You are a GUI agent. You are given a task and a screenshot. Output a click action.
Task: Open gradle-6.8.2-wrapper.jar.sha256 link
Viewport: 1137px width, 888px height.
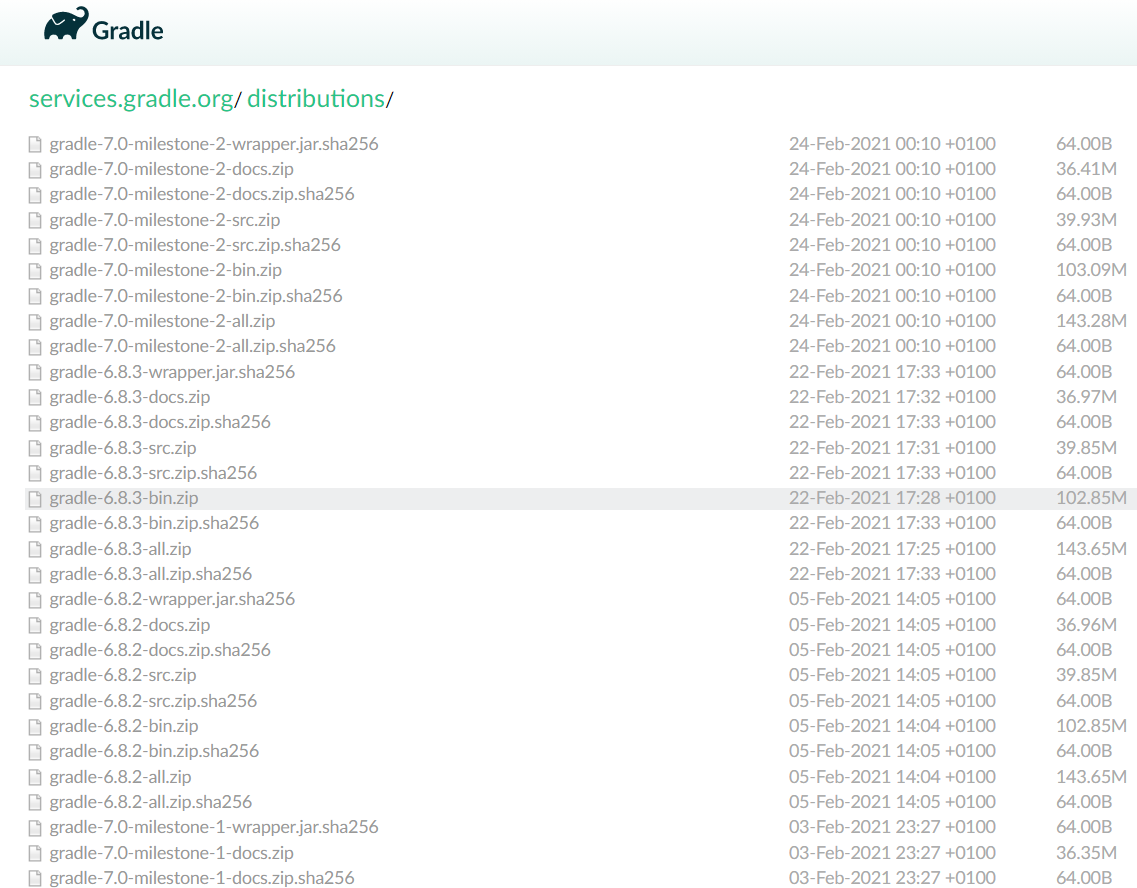[172, 599]
